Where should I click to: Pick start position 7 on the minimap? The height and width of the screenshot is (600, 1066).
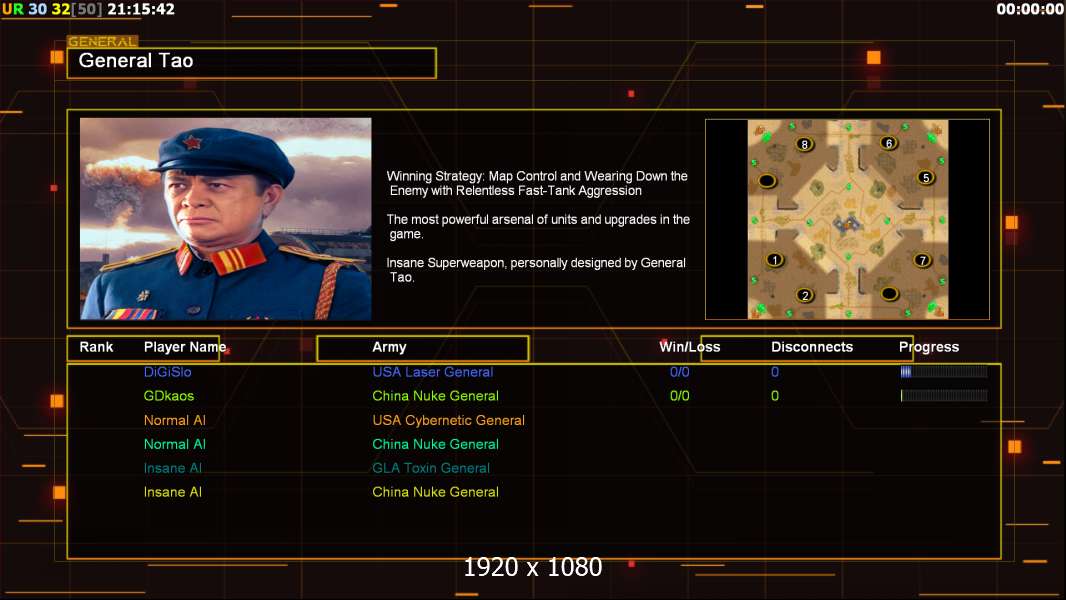(x=922, y=260)
